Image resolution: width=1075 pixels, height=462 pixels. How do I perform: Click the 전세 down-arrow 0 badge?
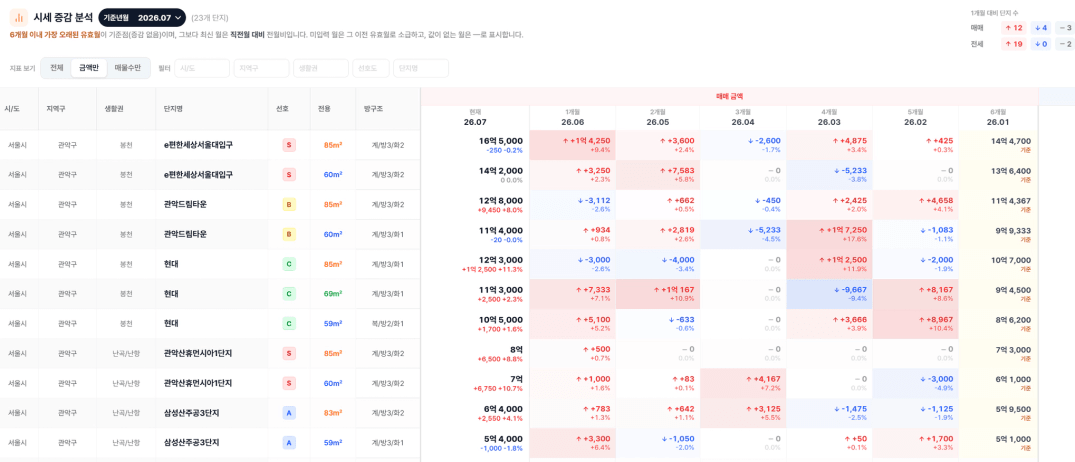1041,44
